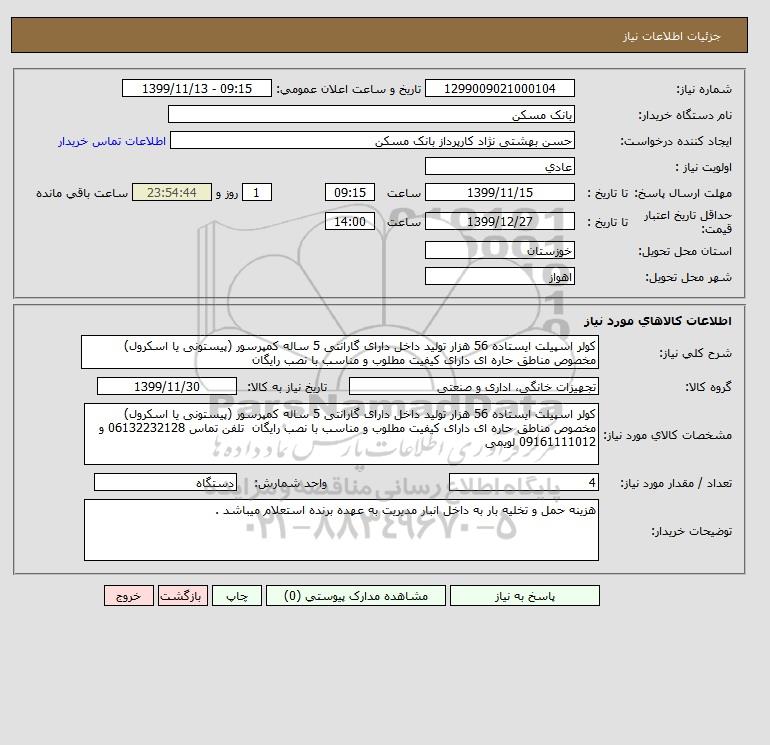
Task: Click the چاپ print button
Action: point(237,596)
